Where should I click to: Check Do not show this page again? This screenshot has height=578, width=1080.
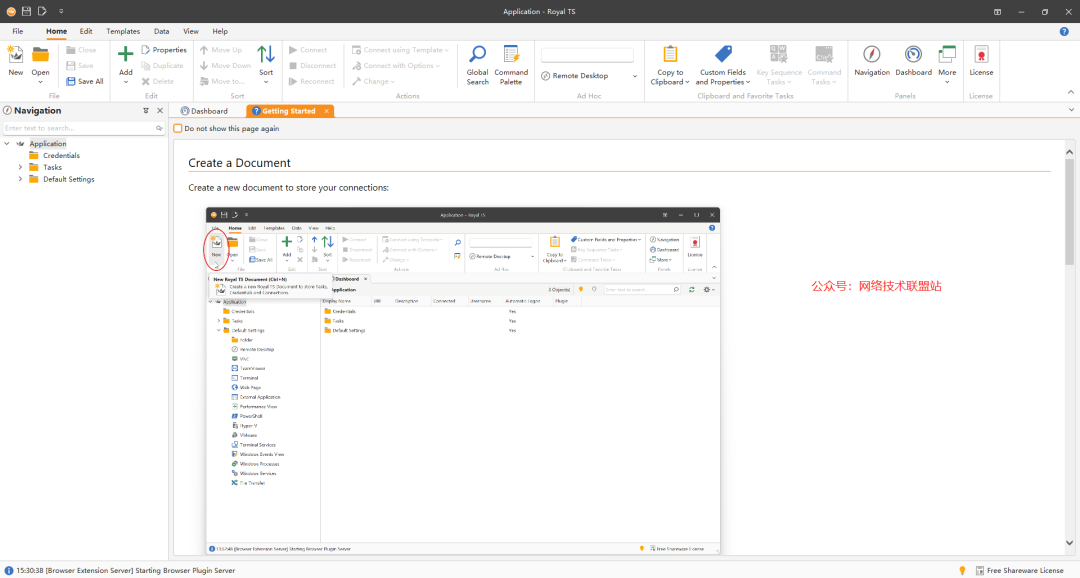(178, 128)
